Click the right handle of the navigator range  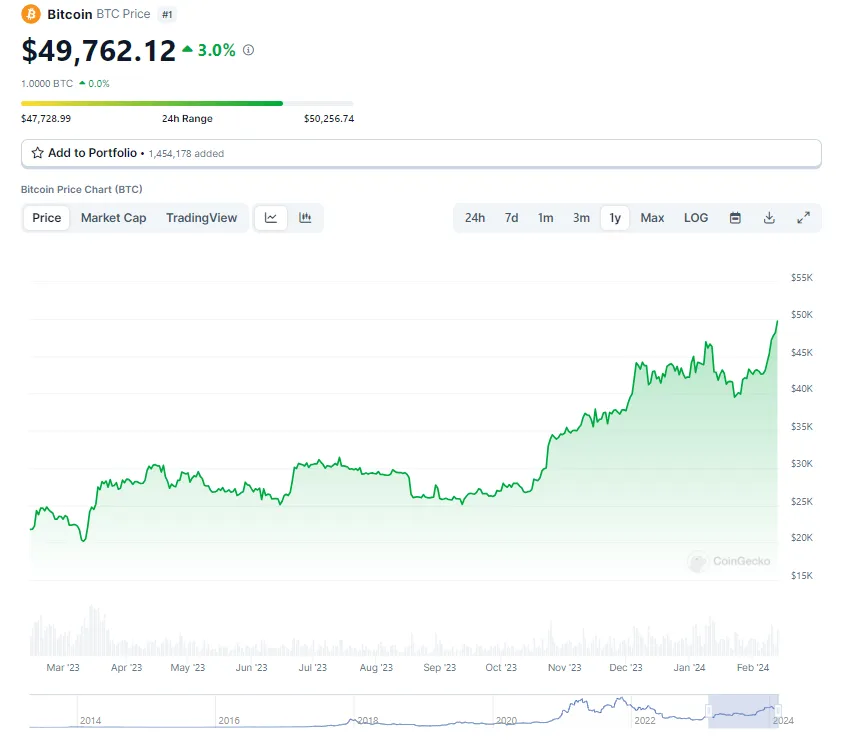(x=778, y=711)
